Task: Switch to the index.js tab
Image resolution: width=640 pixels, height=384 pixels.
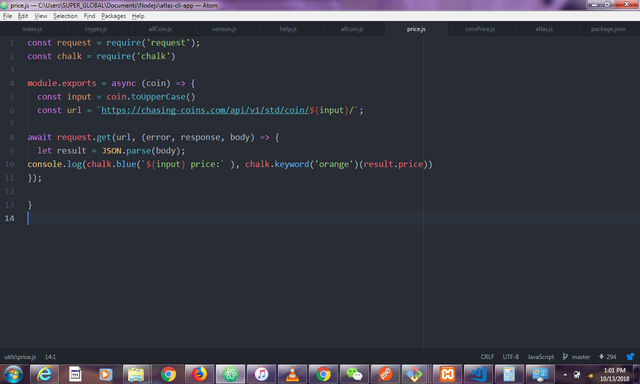Action: [32, 29]
